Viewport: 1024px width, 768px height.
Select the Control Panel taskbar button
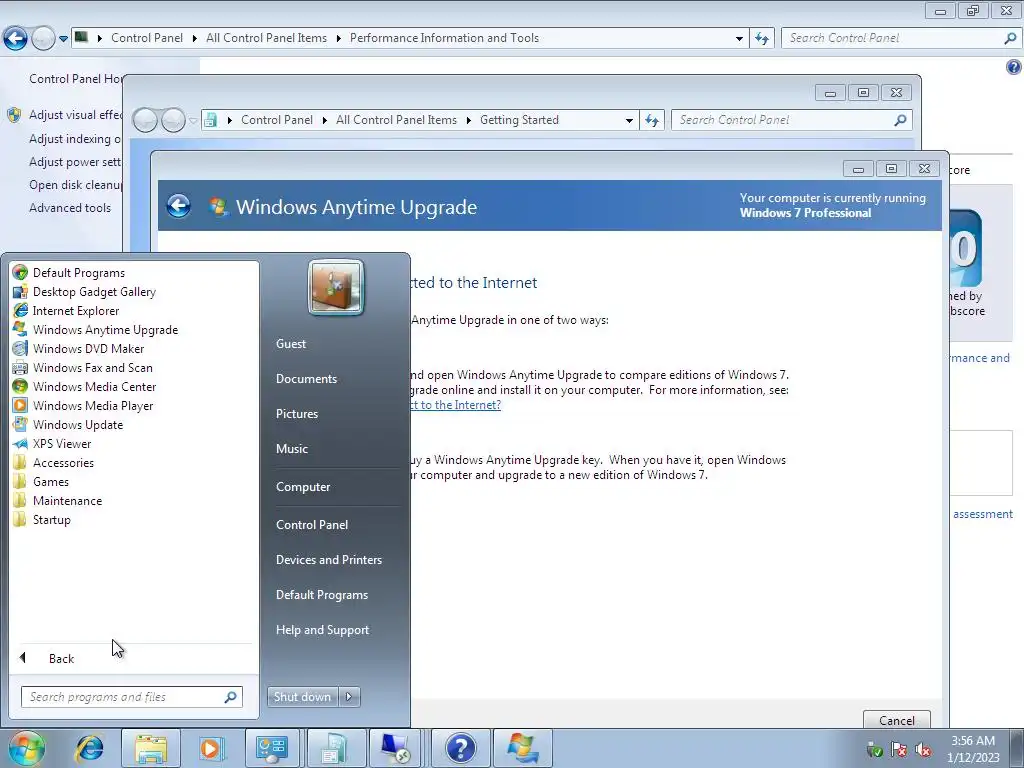[272, 748]
